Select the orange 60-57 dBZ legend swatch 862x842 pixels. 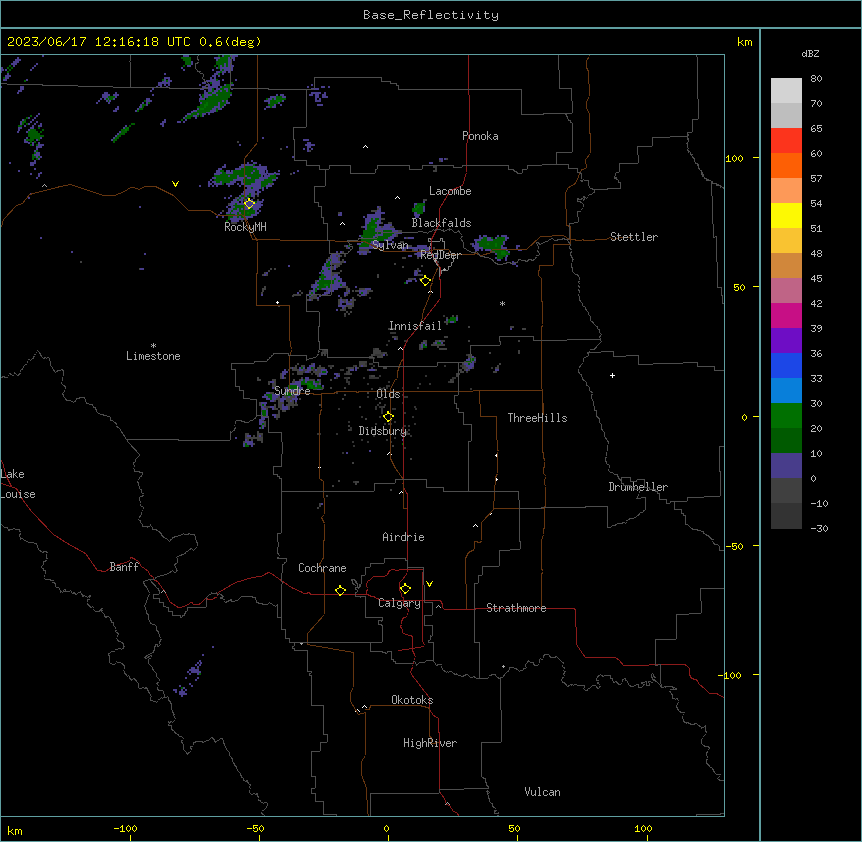click(786, 165)
